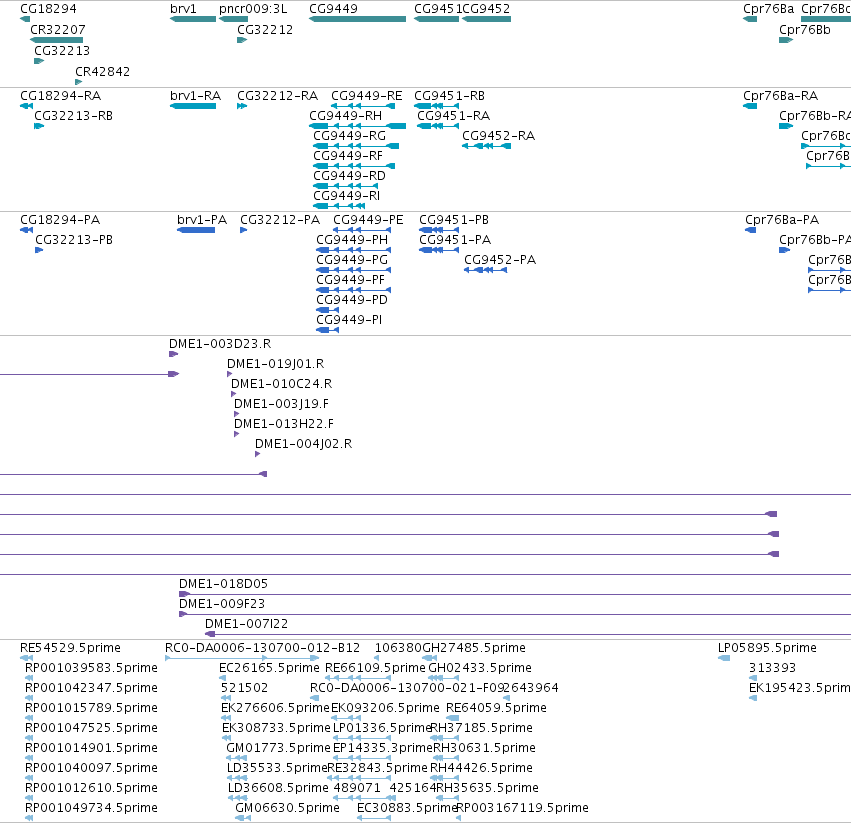851x823 pixels.
Task: Click EST LD36608.5prime
Action: click(278, 788)
